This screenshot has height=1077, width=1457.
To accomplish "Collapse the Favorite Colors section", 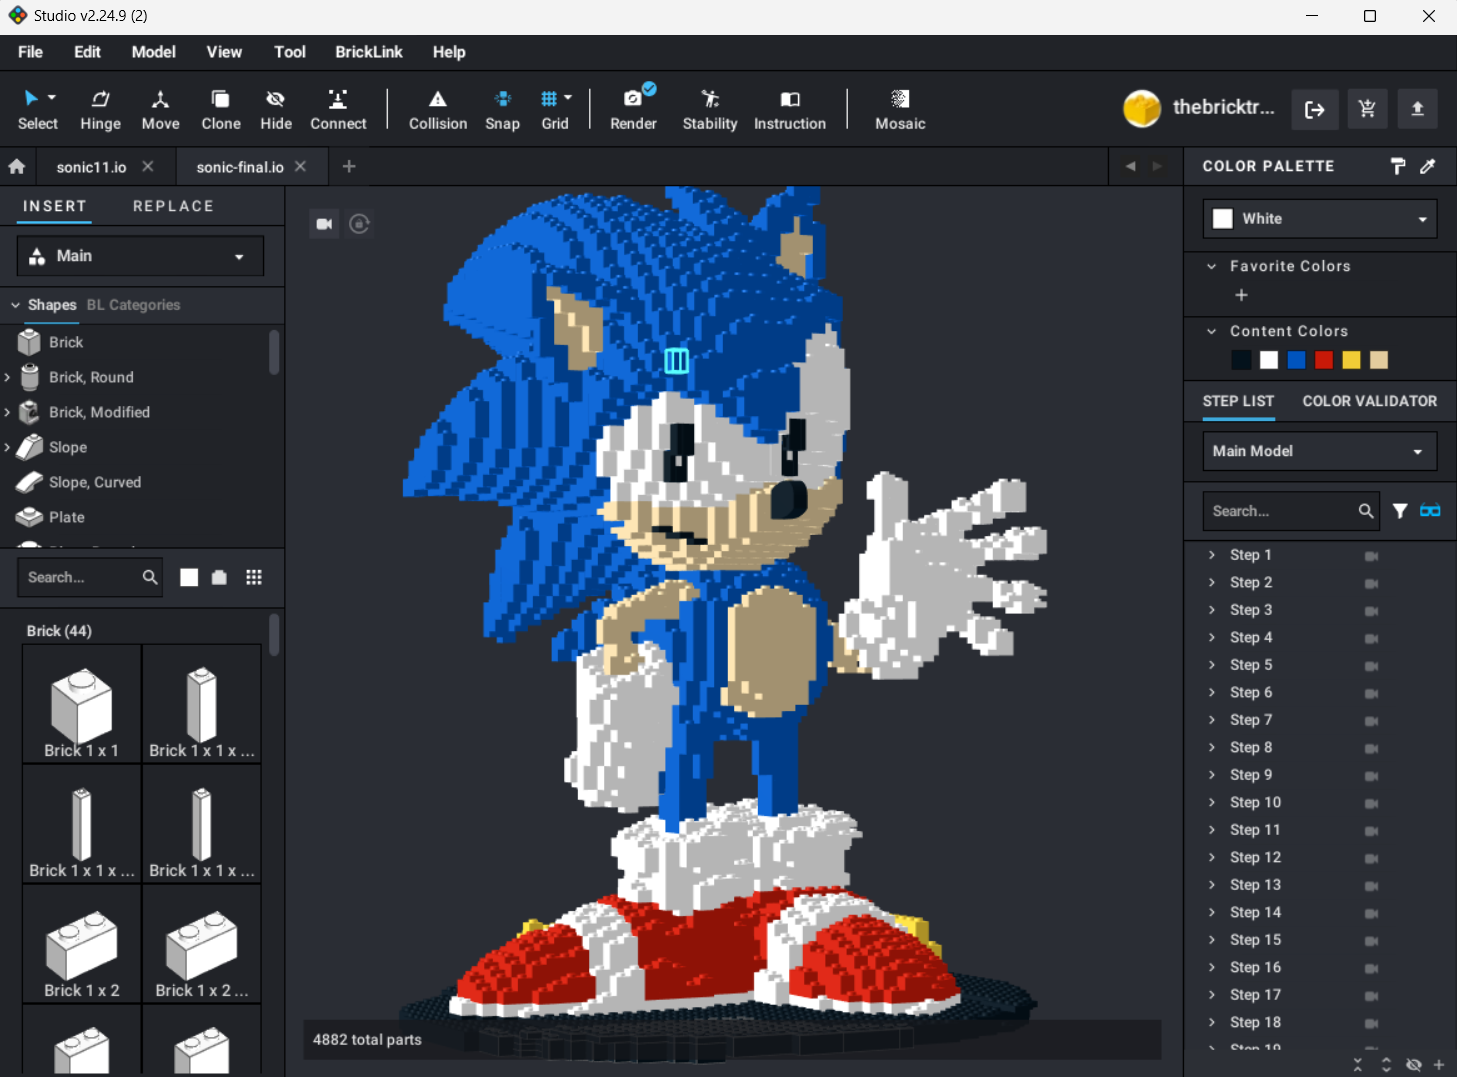I will (1211, 266).
